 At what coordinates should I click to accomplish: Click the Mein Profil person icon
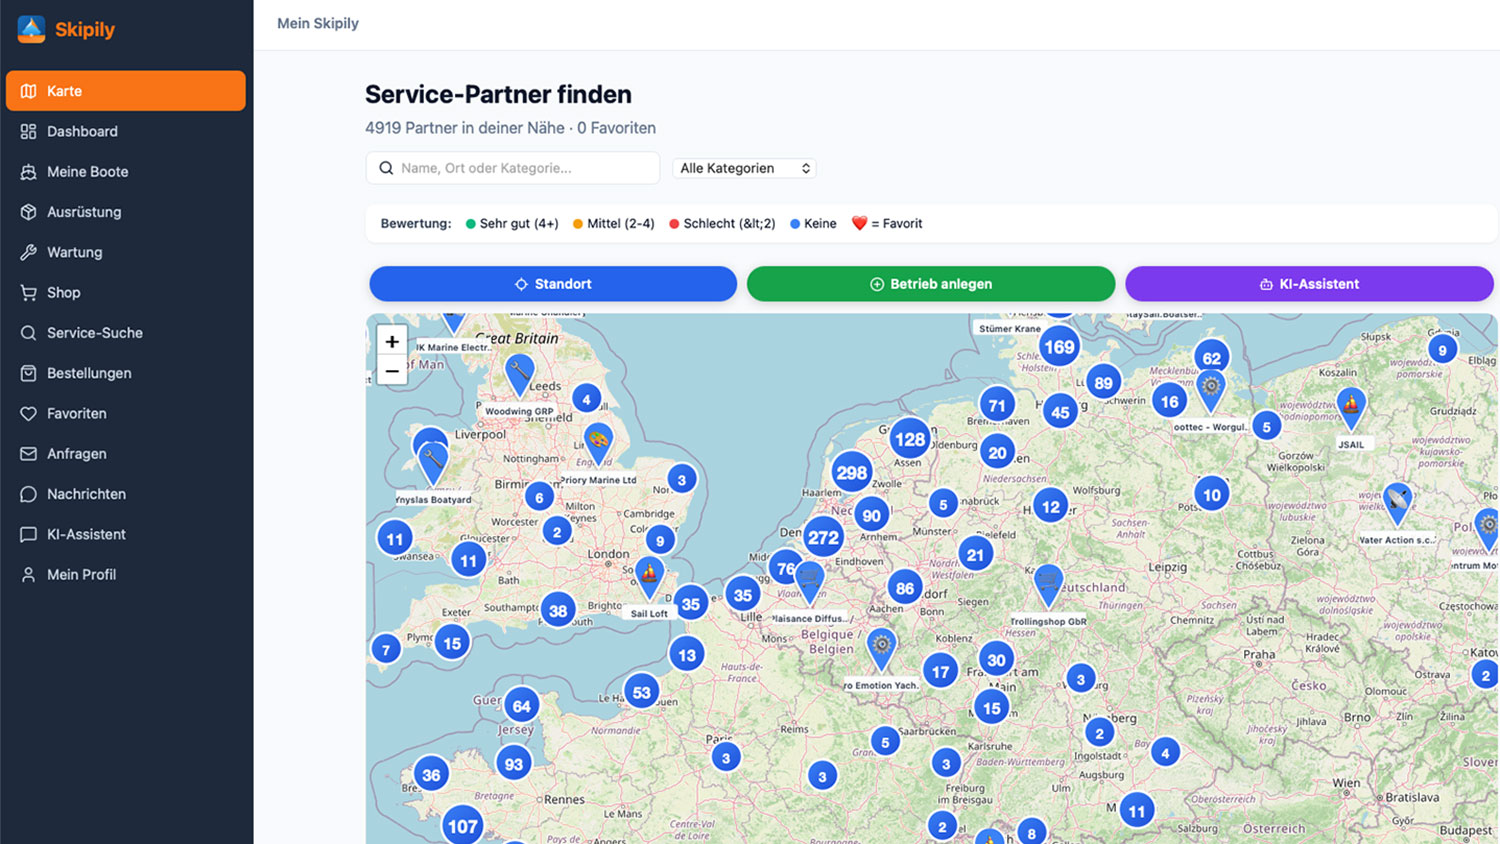point(28,574)
